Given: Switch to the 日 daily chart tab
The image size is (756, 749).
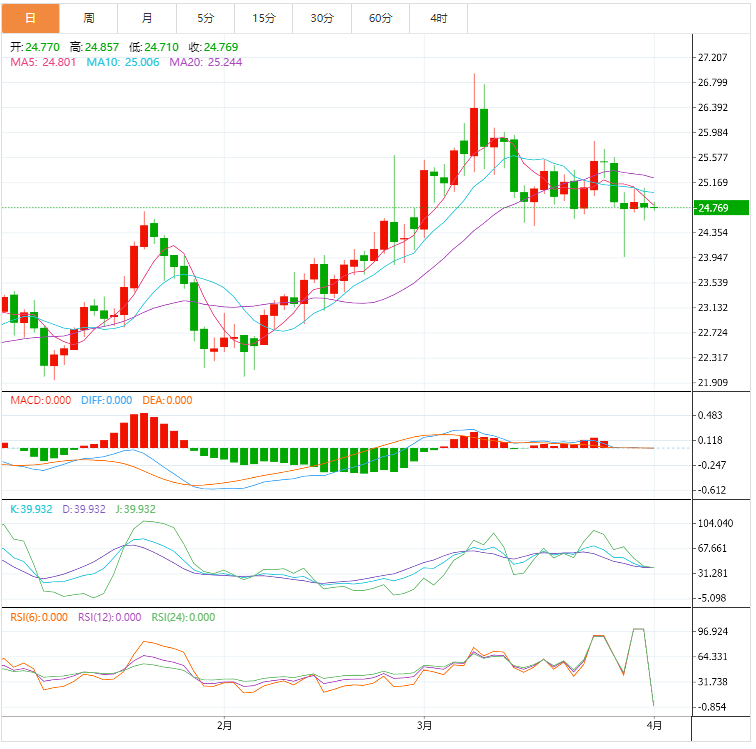Looking at the screenshot, I should [30, 18].
